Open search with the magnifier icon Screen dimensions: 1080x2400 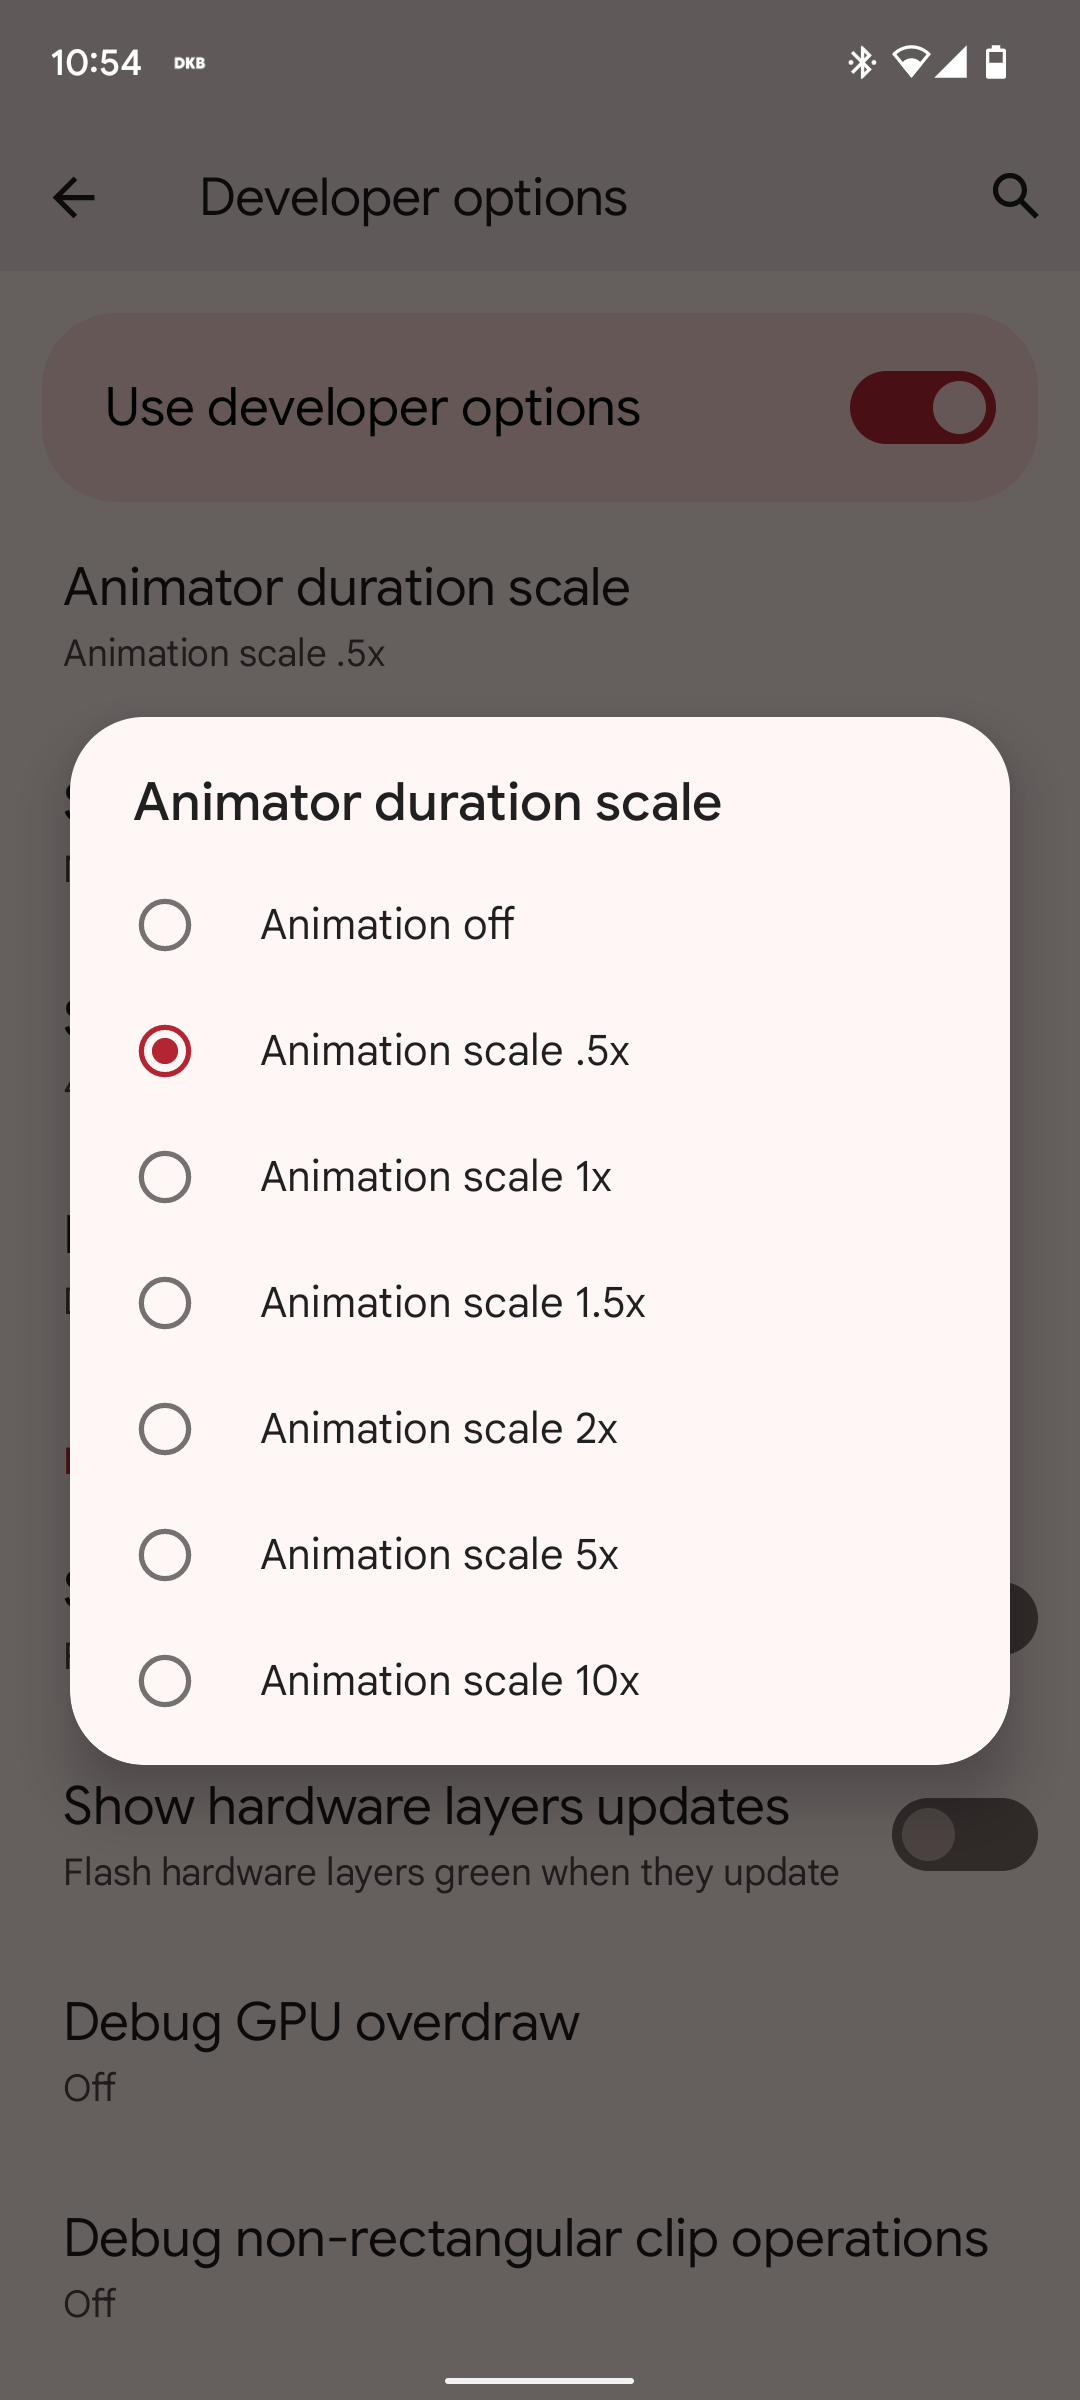(1015, 196)
